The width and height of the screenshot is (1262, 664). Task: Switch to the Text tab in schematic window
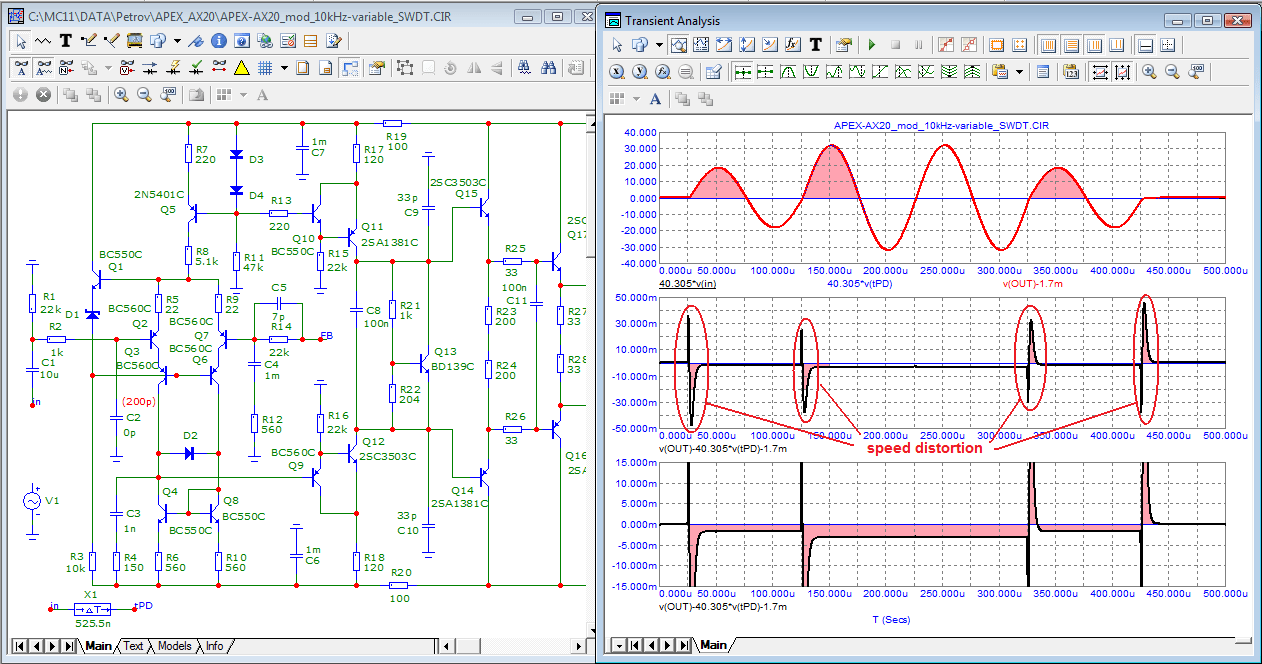pyautogui.click(x=133, y=646)
